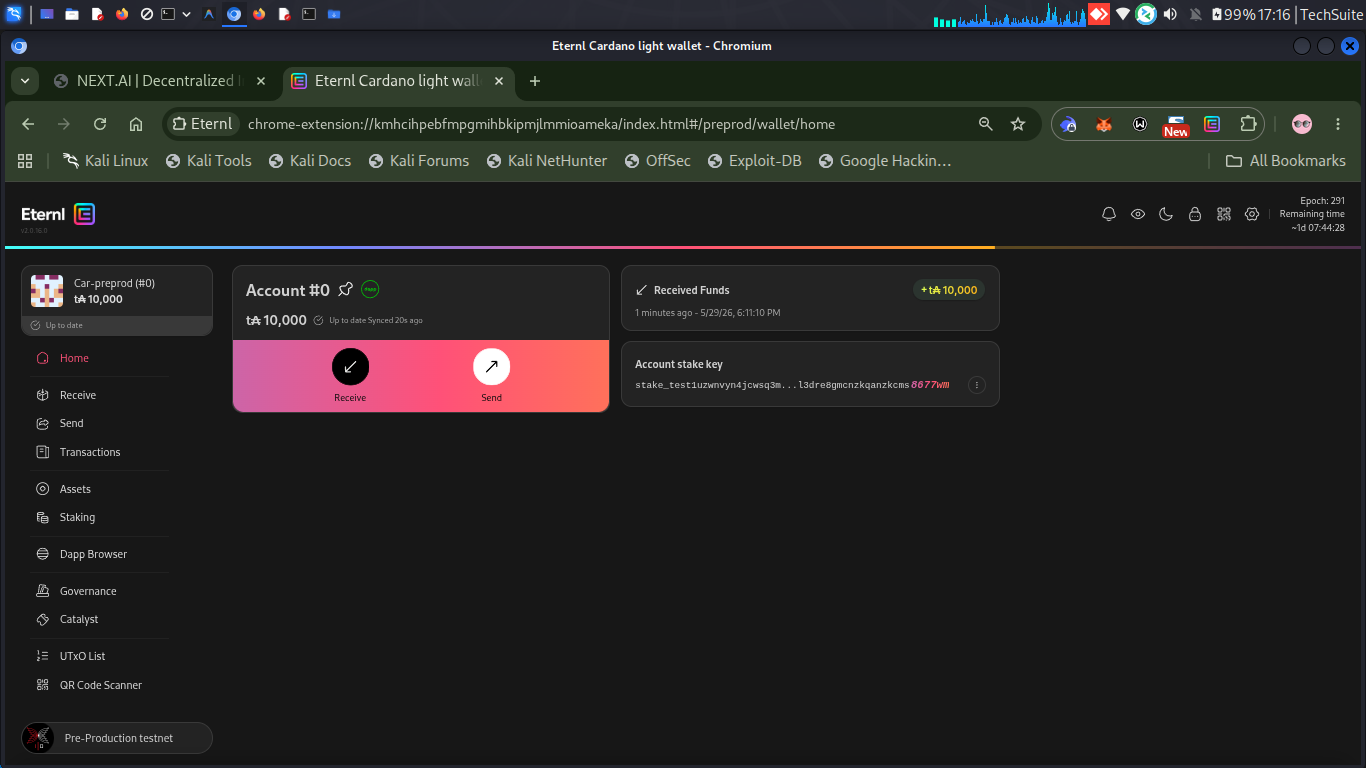The image size is (1366, 768).
Task: Open the Chromium profile avatar
Action: click(x=1302, y=124)
